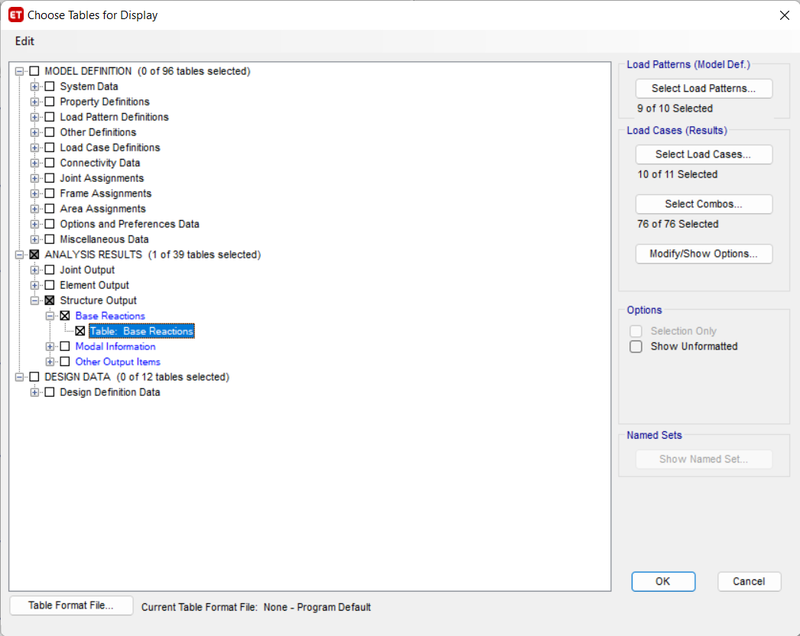Open the Modify/Show Options dialog
The image size is (800, 636).
704,253
